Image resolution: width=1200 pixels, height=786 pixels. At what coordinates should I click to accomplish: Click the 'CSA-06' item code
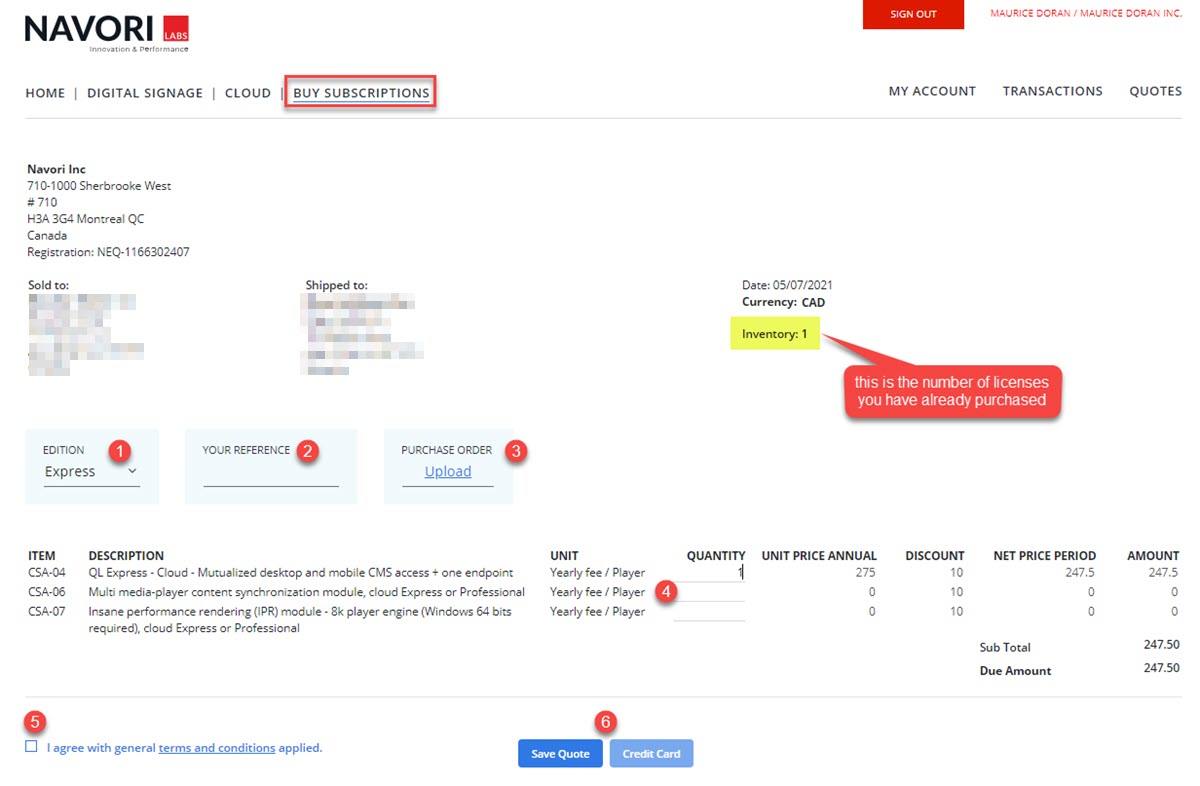[x=47, y=592]
